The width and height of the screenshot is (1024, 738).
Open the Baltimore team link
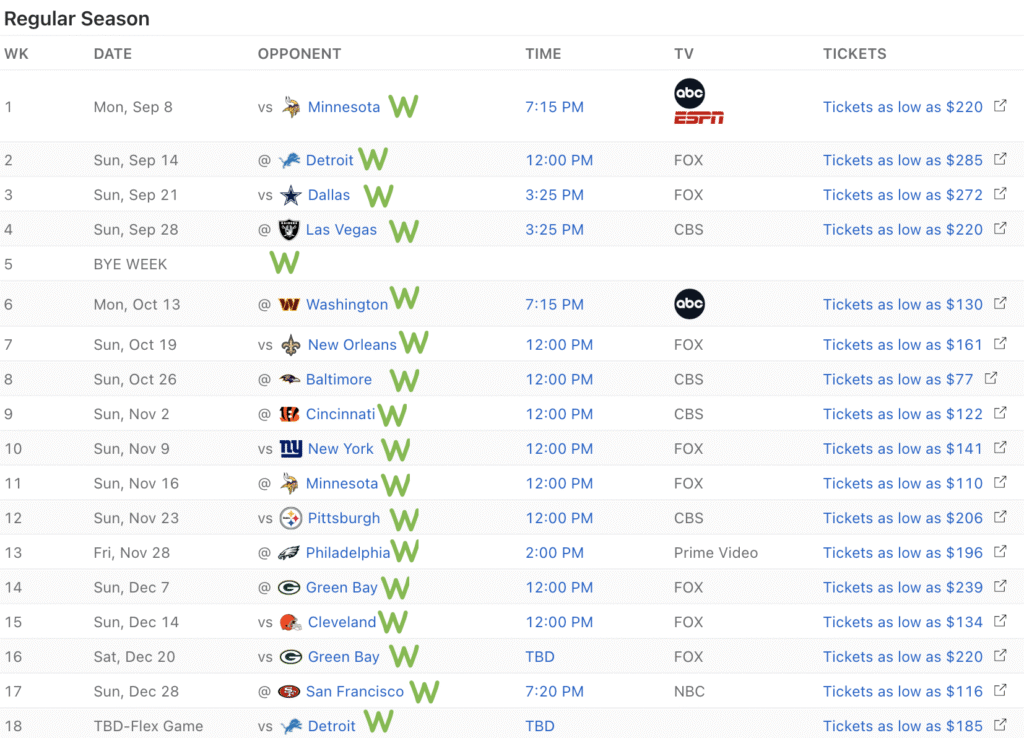pyautogui.click(x=338, y=379)
